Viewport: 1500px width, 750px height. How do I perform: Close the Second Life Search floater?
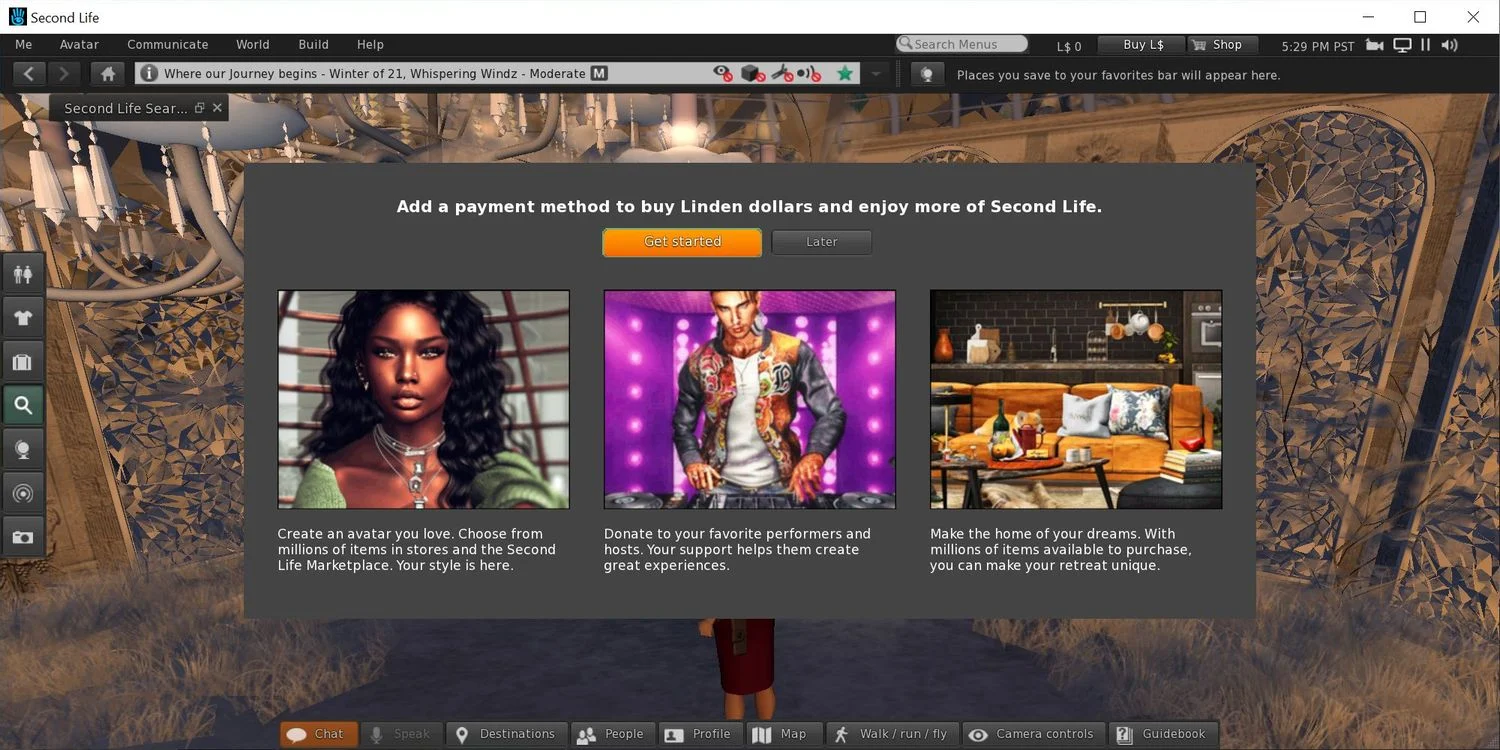217,108
